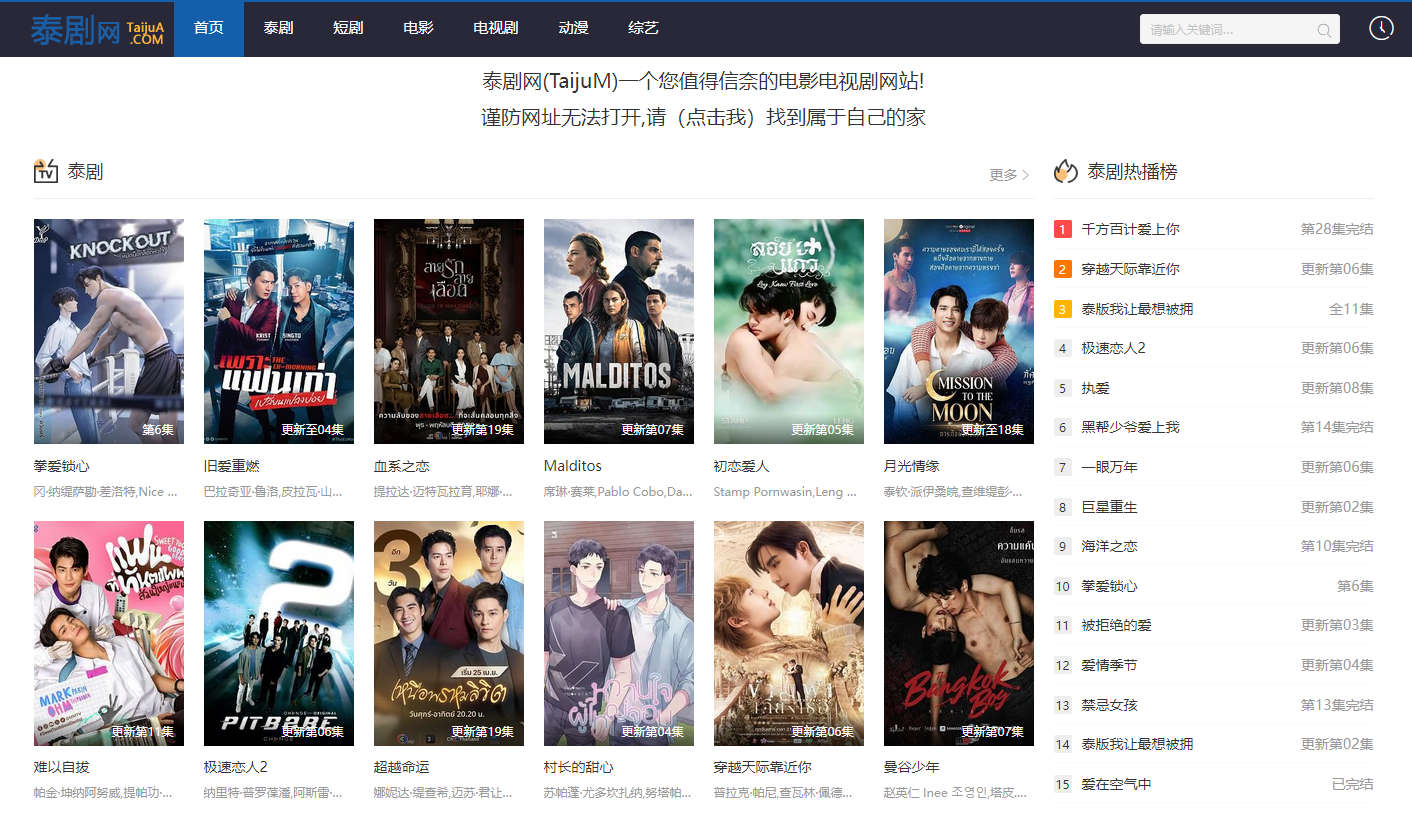The width and height of the screenshot is (1412, 833).
Task: Open the KNOCKOUT poster thumbnail
Action: [x=109, y=331]
